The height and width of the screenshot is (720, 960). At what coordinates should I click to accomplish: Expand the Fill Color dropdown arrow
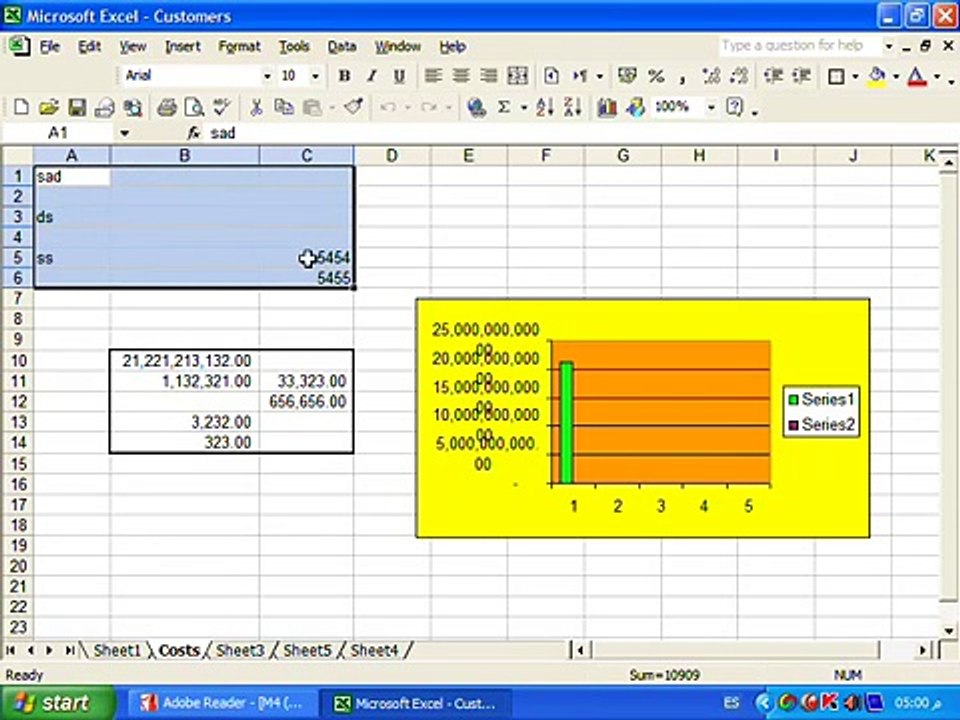click(x=896, y=77)
